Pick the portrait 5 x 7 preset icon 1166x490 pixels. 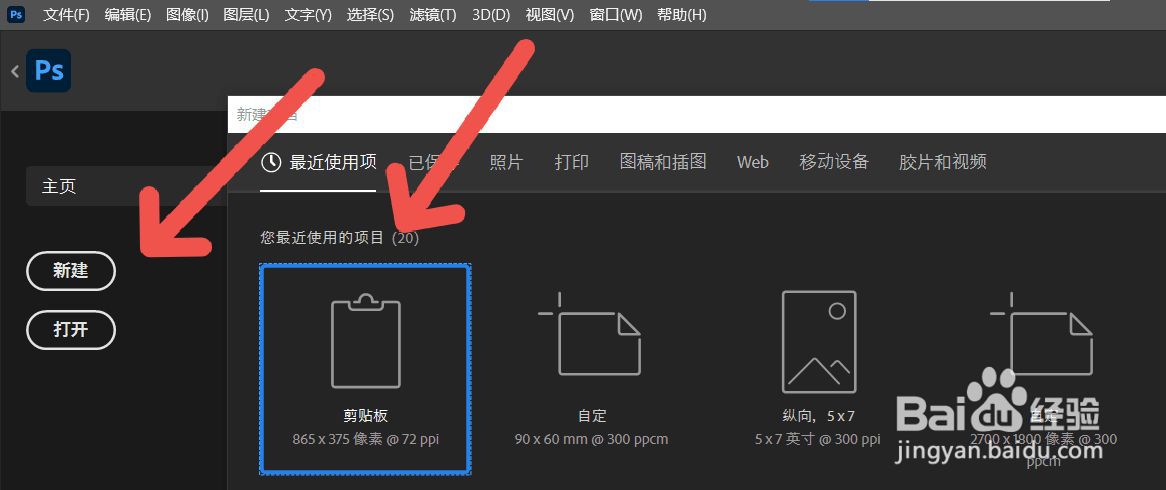(x=819, y=341)
